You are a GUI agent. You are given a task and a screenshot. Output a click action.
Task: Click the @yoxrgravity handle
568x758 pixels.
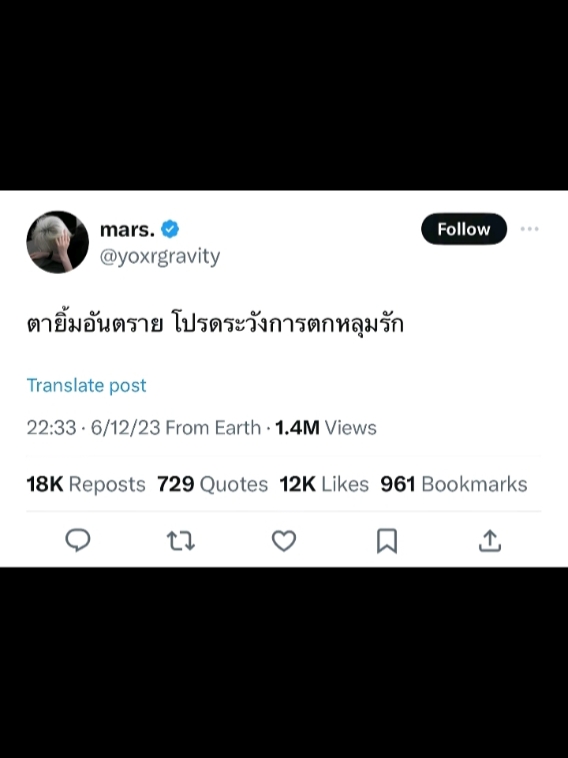click(x=160, y=256)
